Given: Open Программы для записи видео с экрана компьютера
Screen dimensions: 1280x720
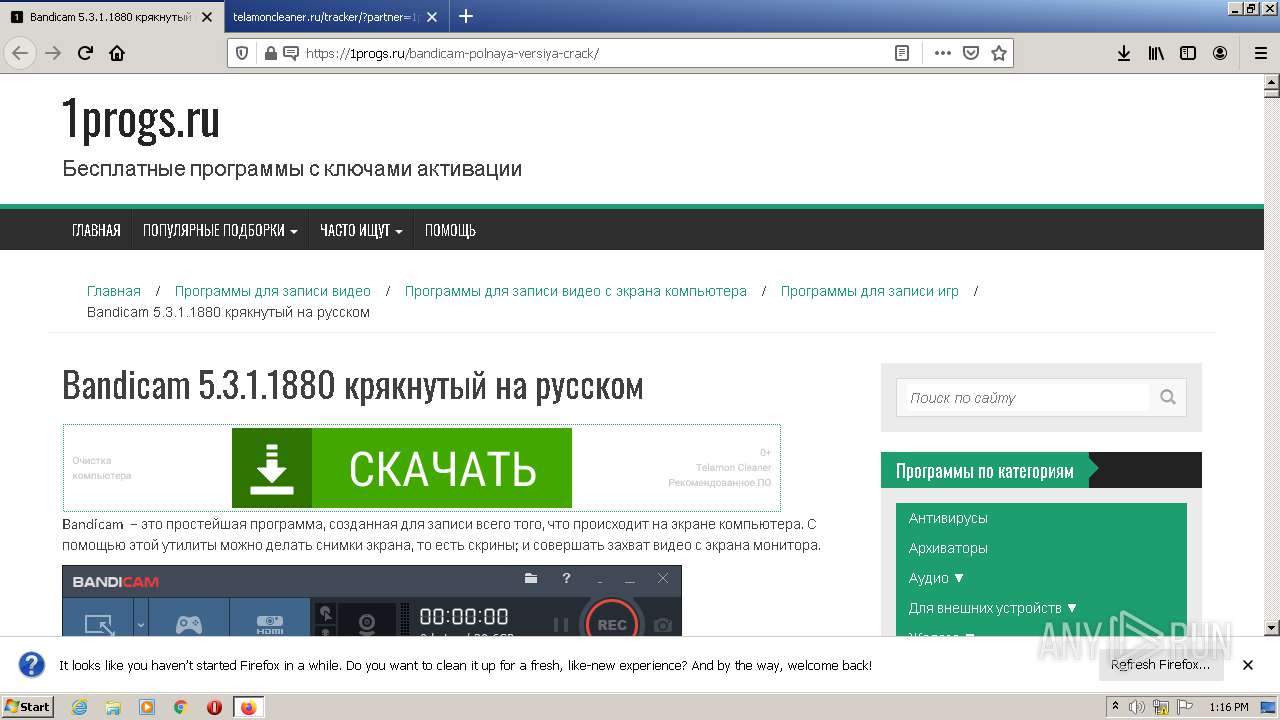Looking at the screenshot, I should [576, 291].
